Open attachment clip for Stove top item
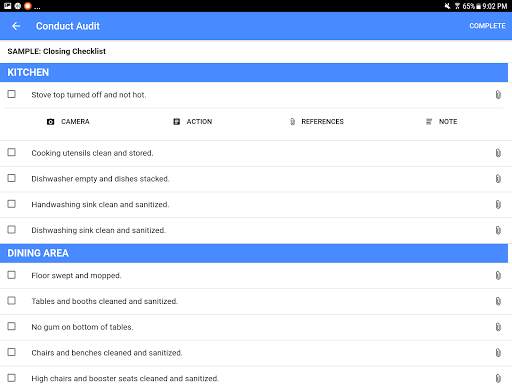The image size is (512, 384). [x=498, y=95]
